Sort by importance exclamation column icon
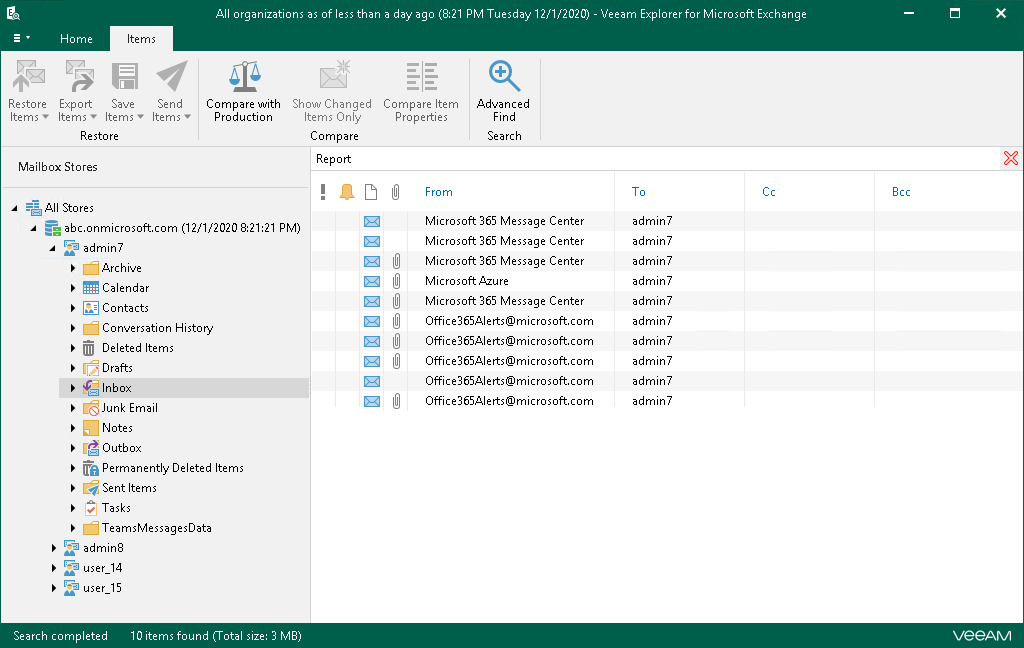1024x648 pixels. pos(323,192)
